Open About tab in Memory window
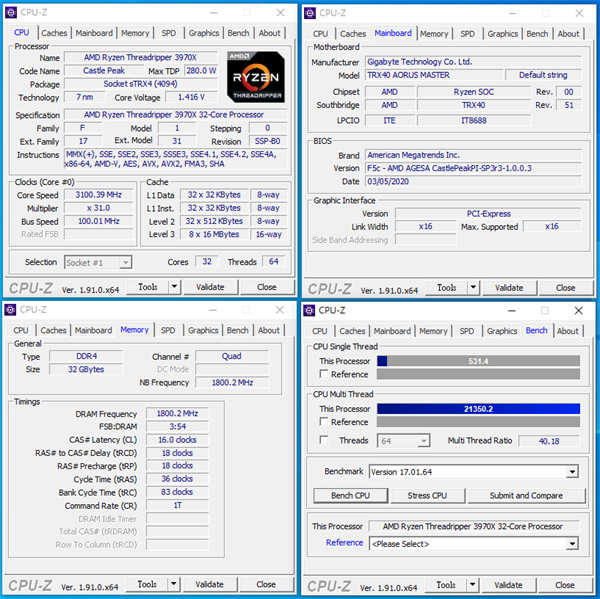The height and width of the screenshot is (599, 600). pos(269,330)
